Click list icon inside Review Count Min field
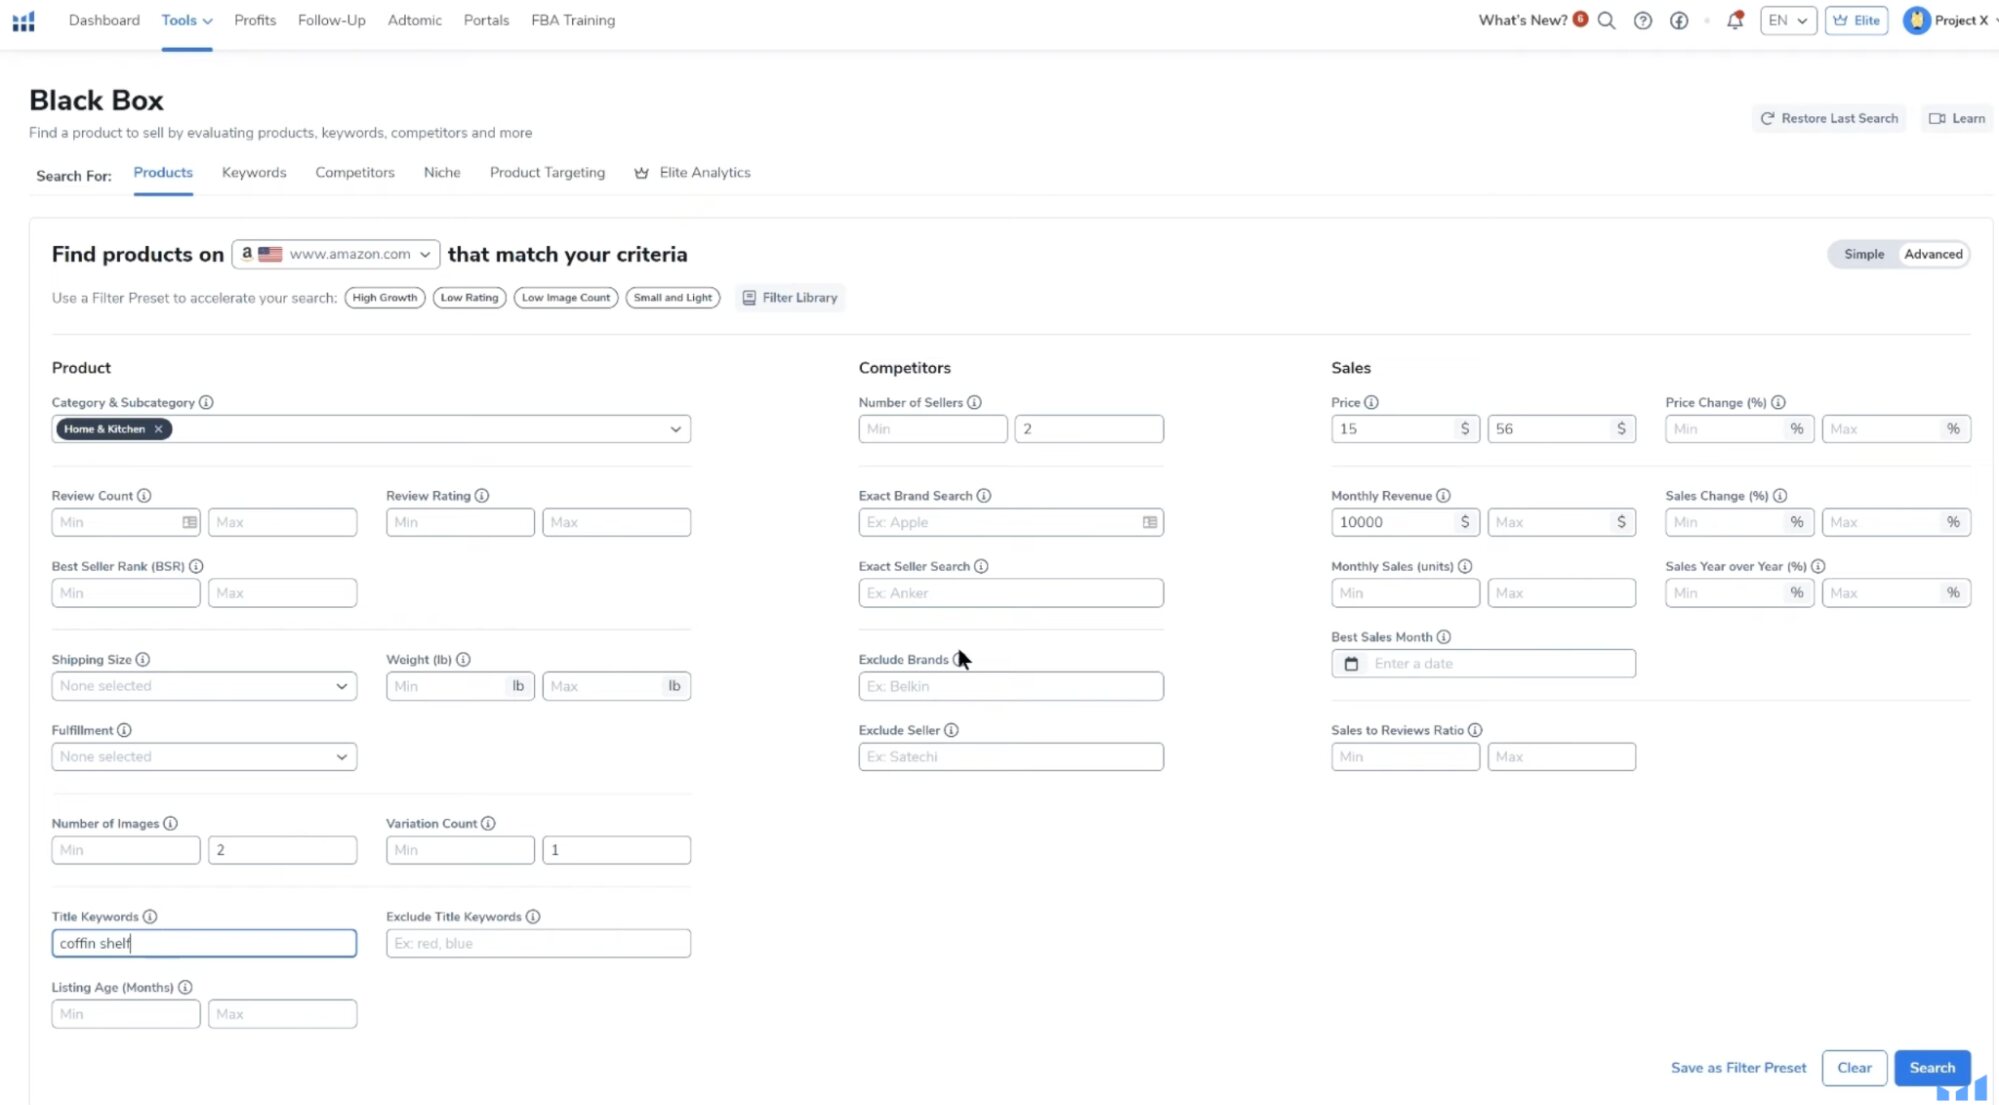This screenshot has width=1999, height=1105. tap(189, 522)
